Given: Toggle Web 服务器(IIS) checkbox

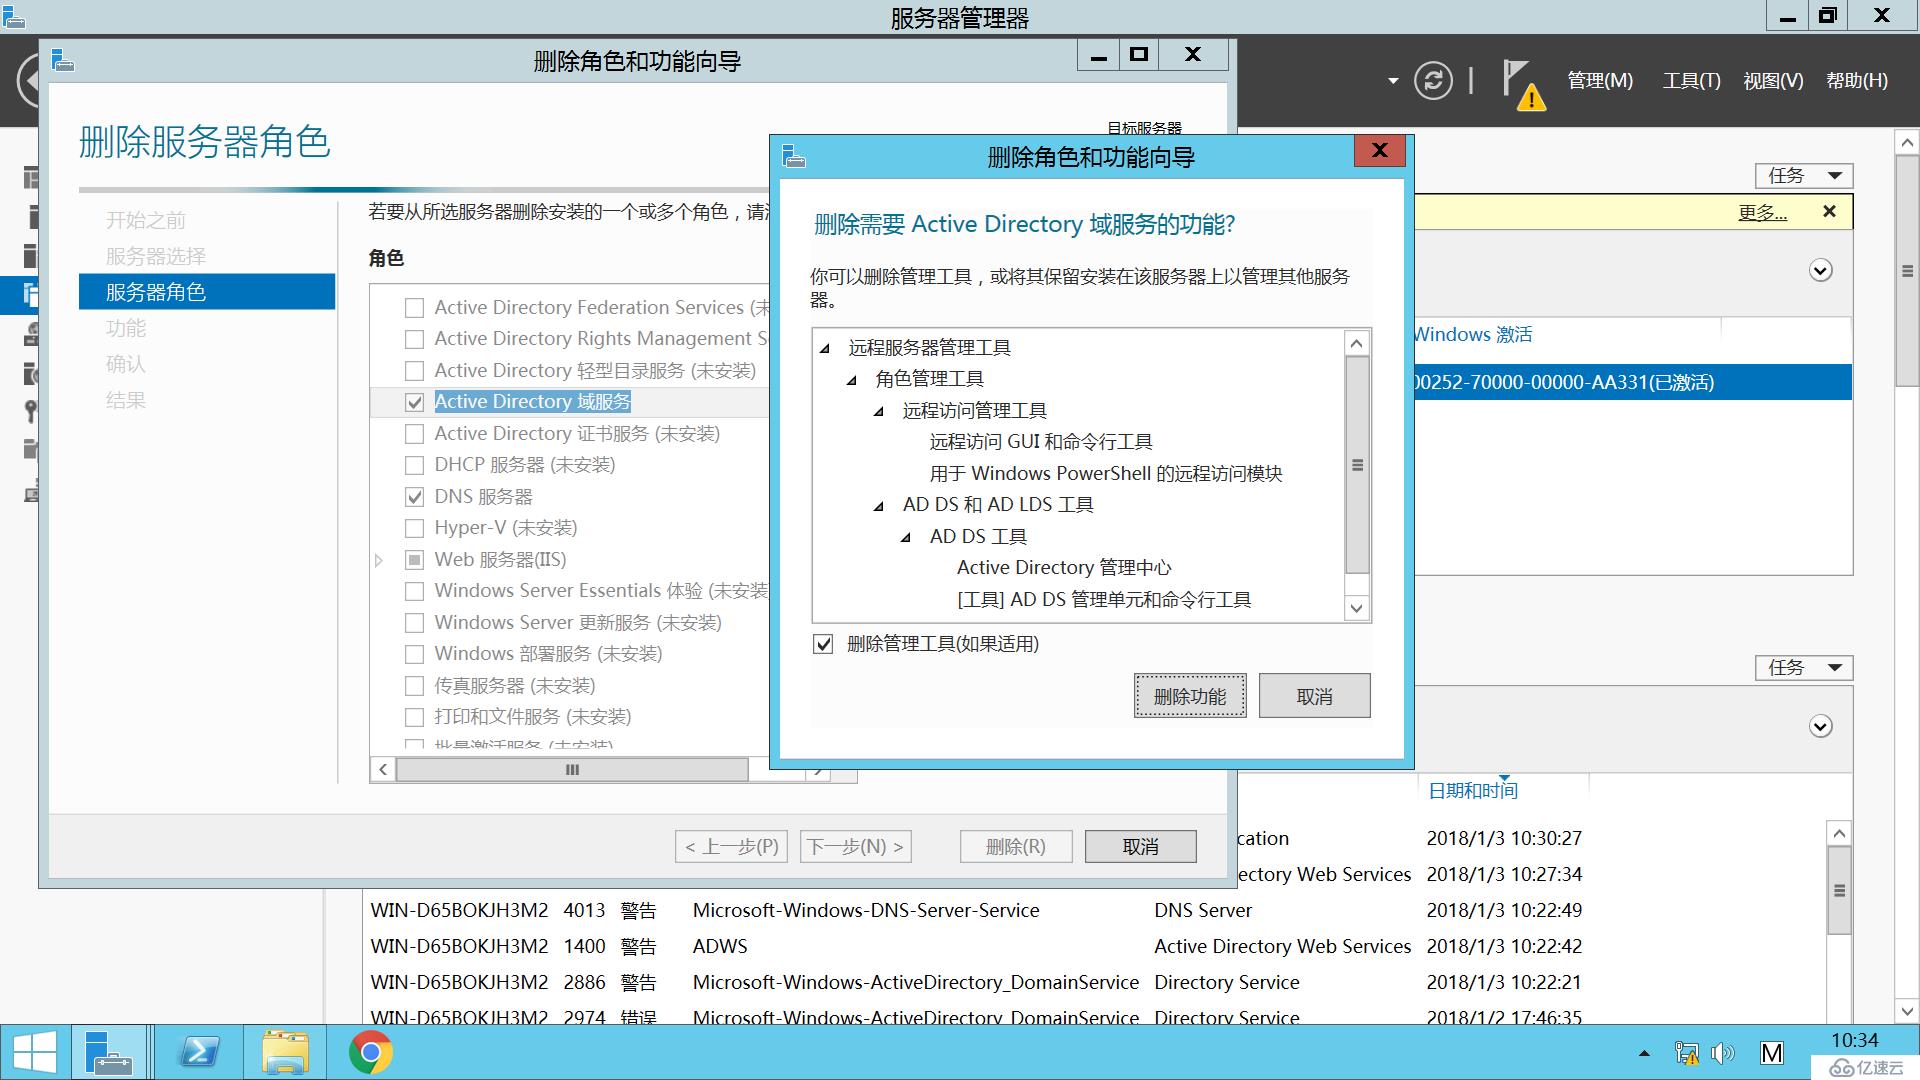Looking at the screenshot, I should point(414,560).
